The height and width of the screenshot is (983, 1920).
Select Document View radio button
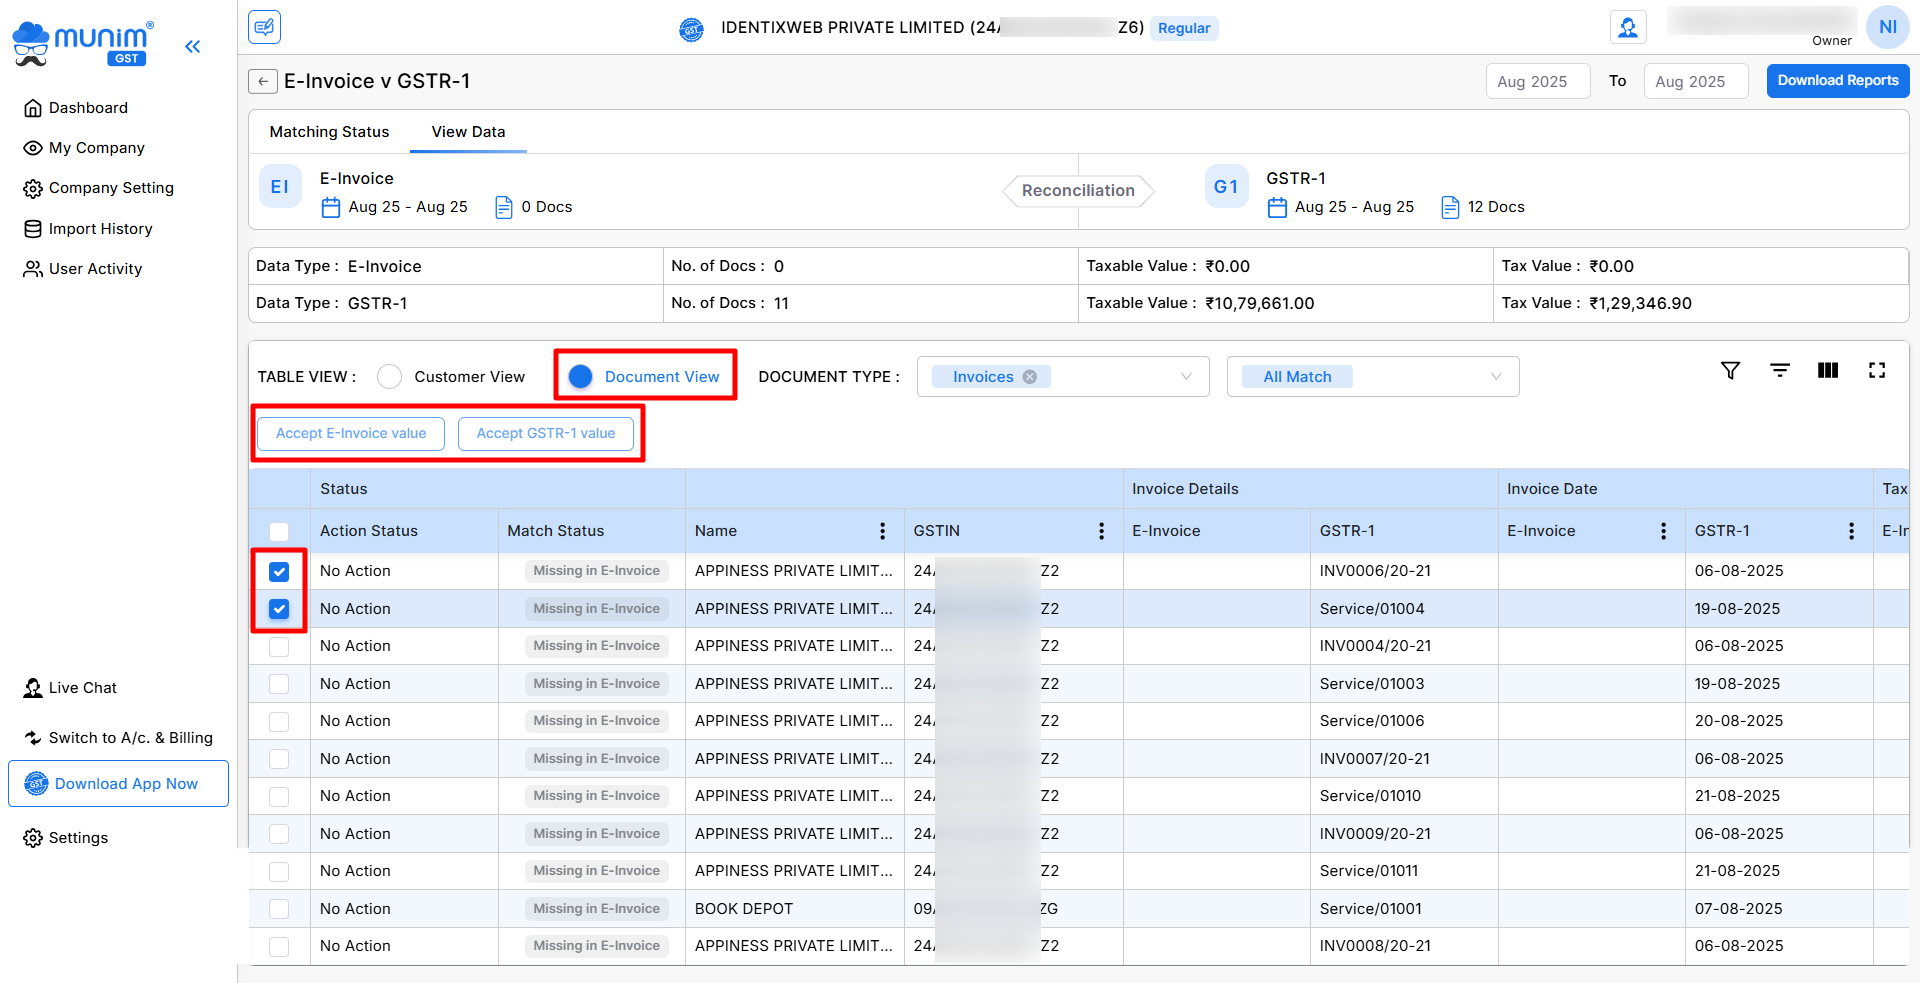580,377
